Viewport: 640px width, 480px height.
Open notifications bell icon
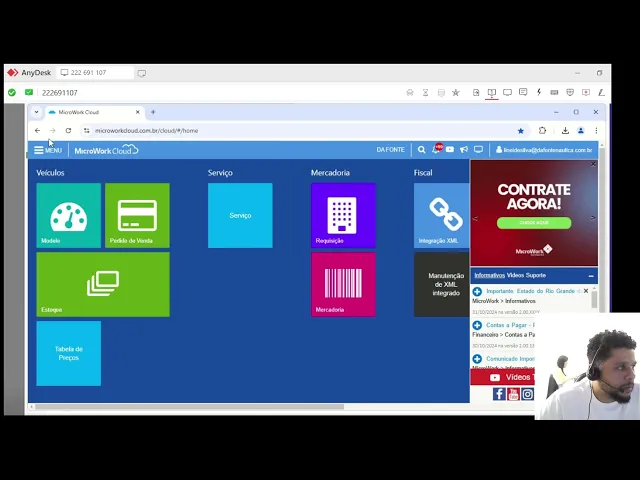coord(436,149)
